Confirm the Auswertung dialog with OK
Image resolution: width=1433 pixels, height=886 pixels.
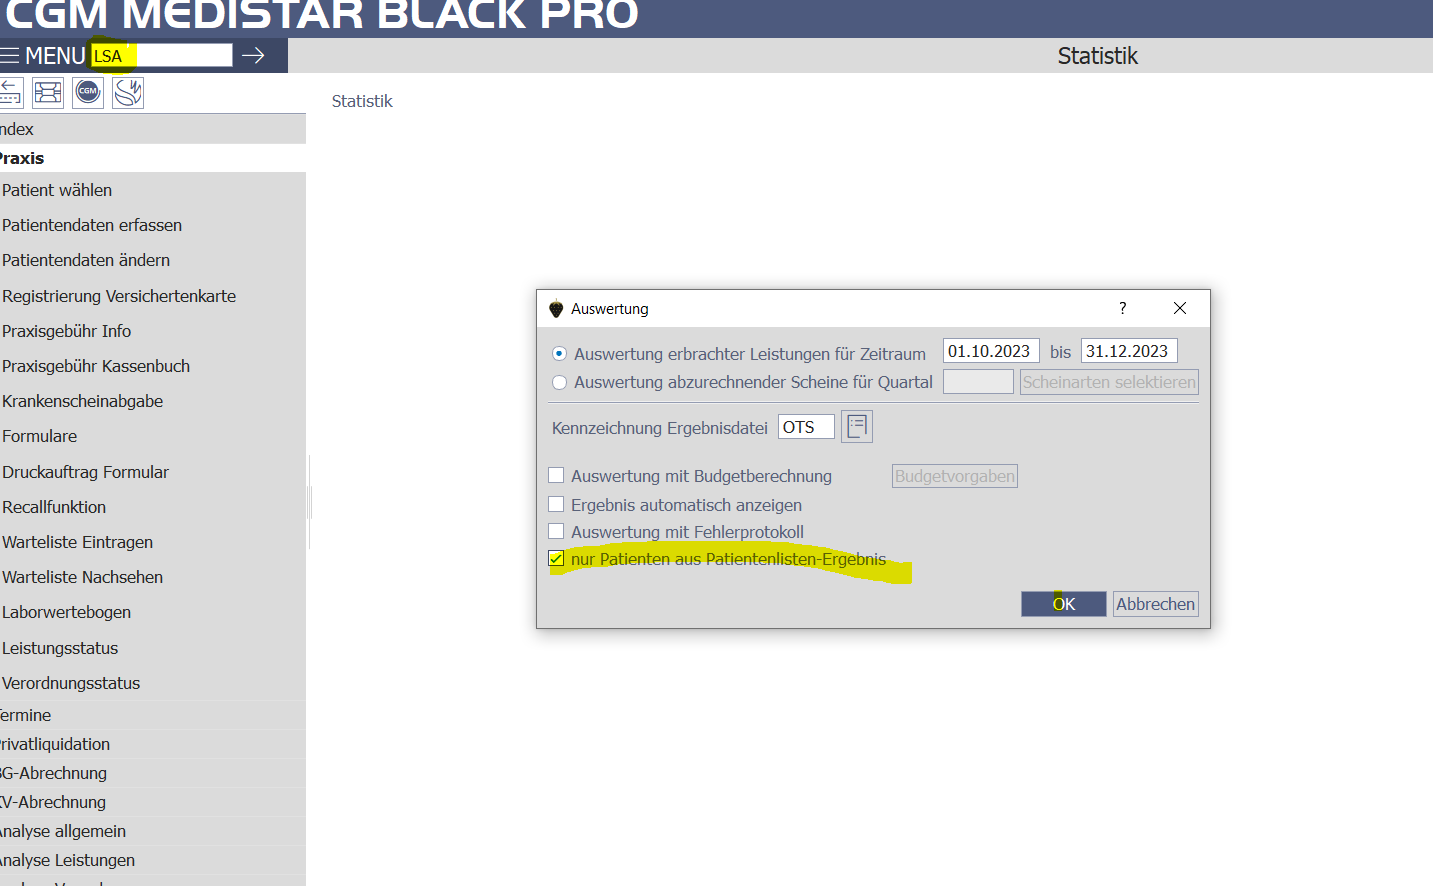point(1063,604)
